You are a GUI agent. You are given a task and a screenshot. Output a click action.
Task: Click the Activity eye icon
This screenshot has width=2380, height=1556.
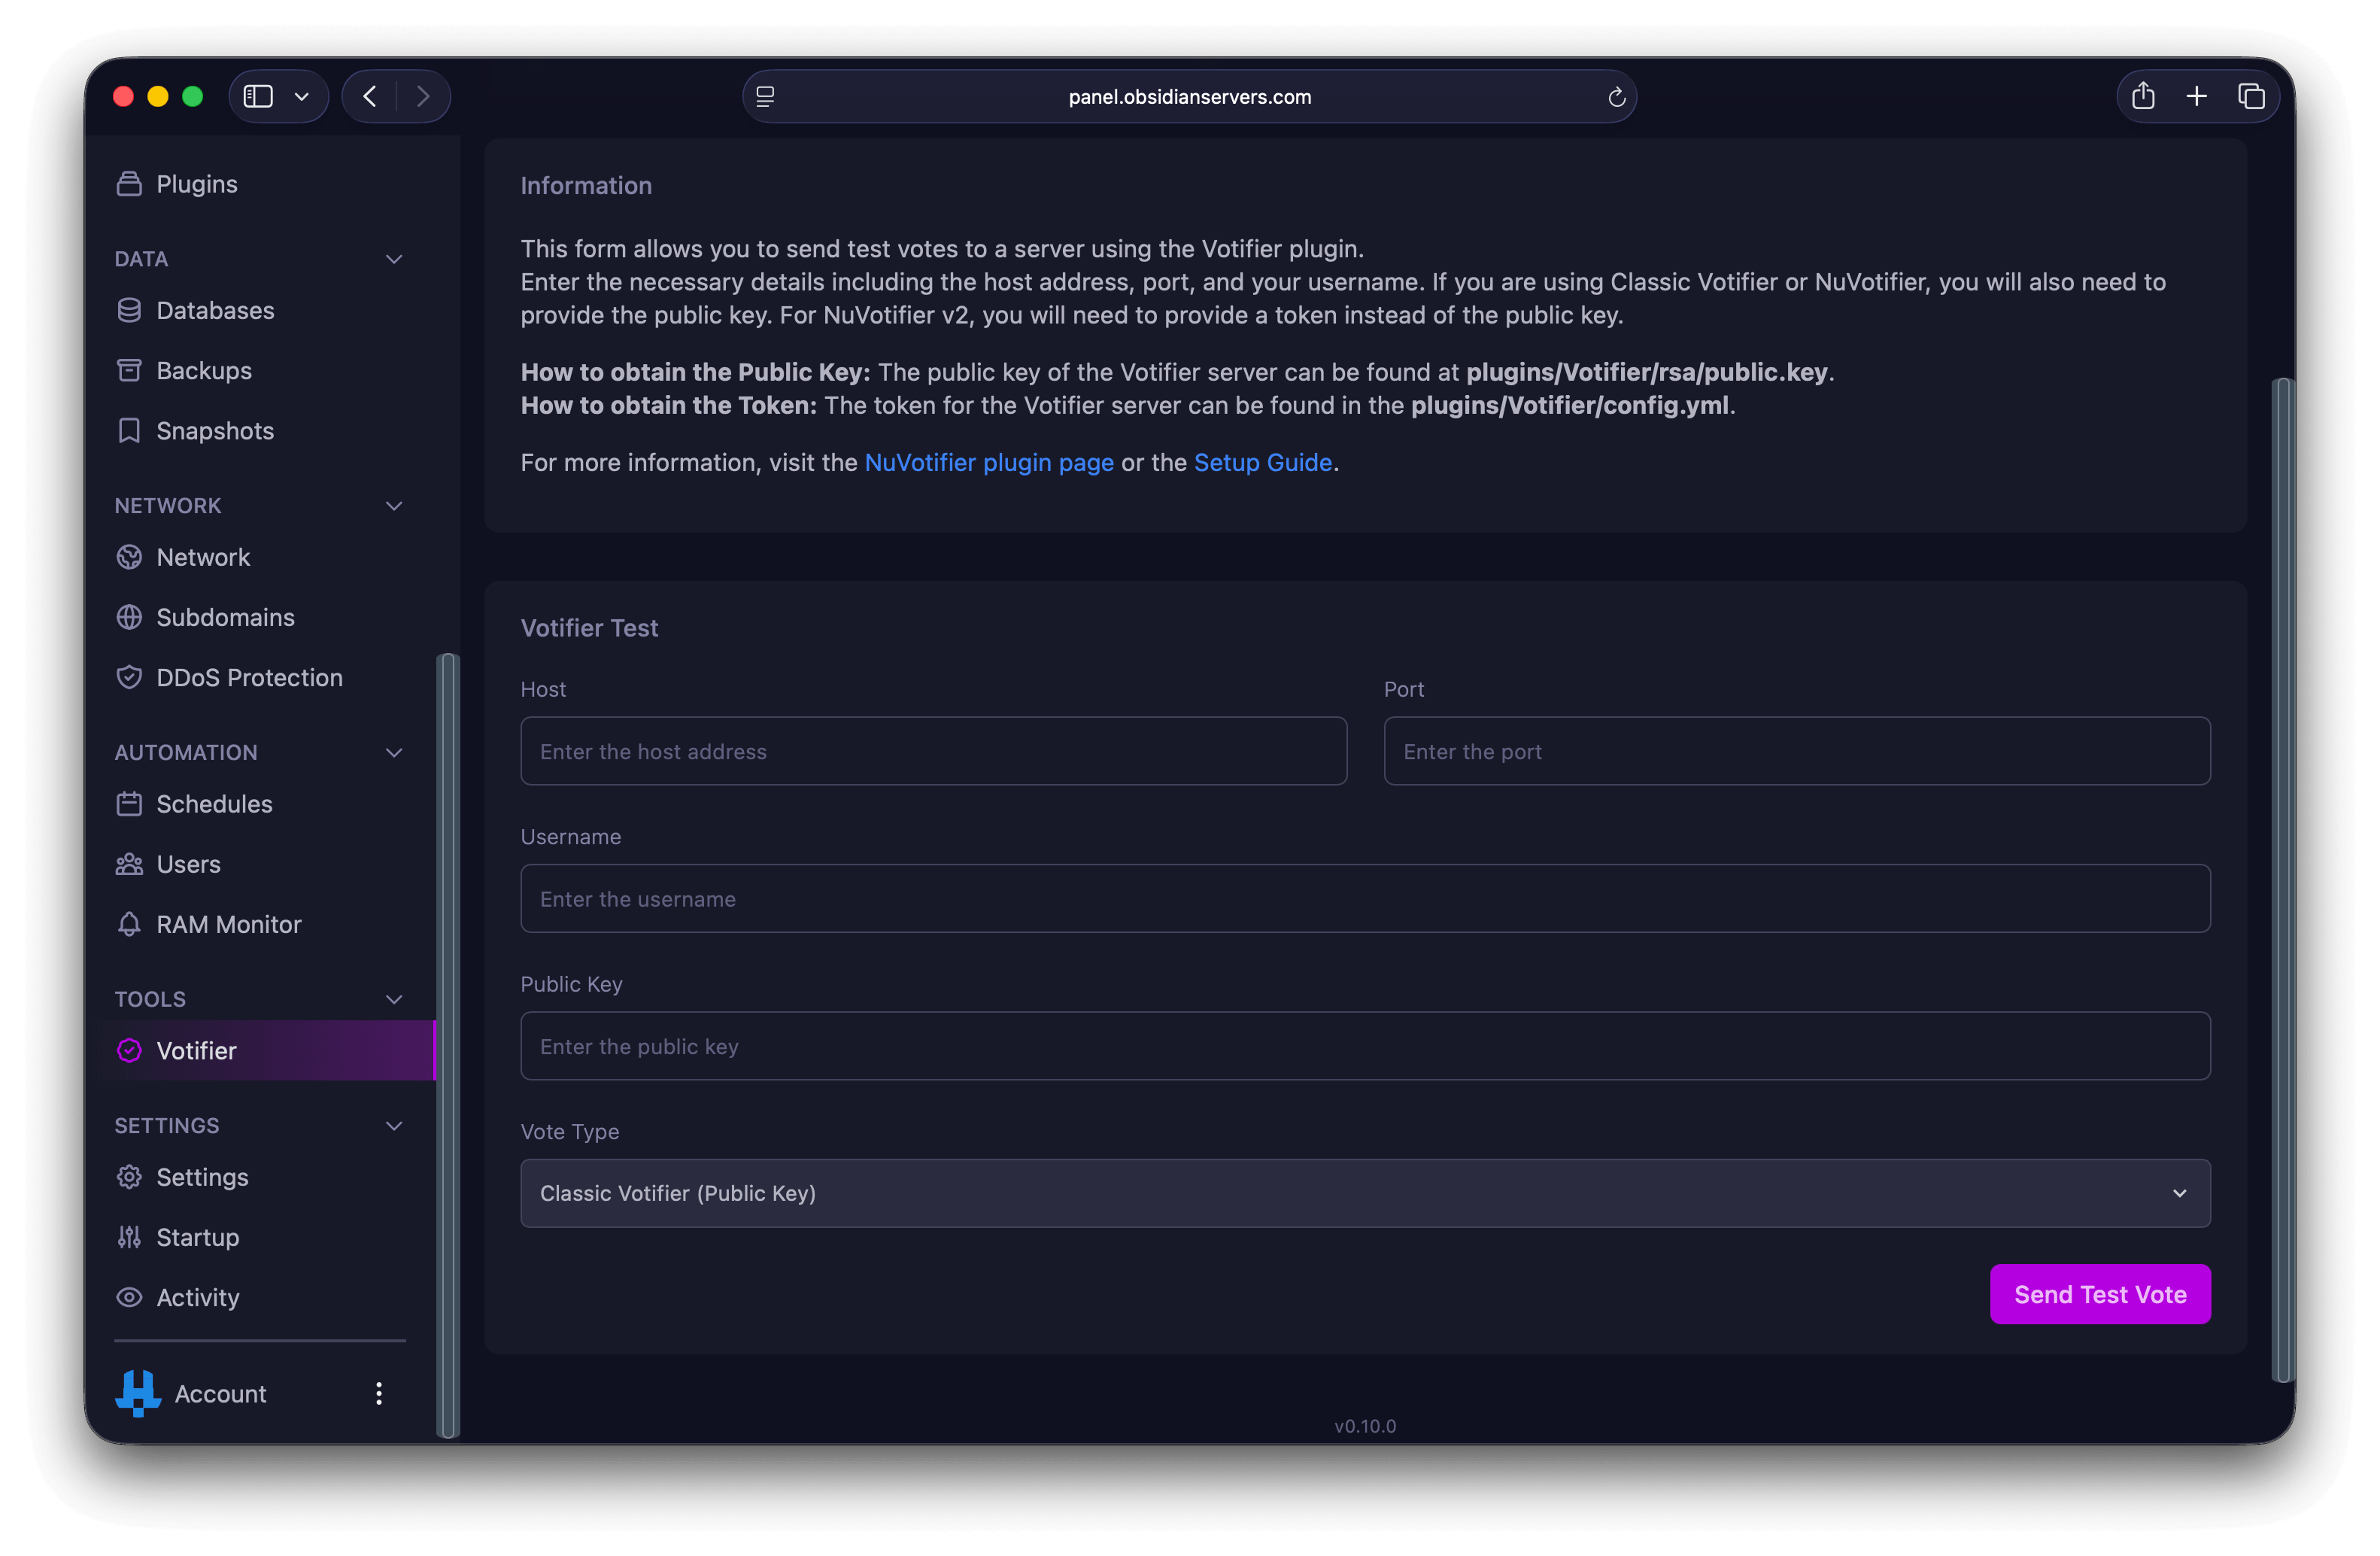click(129, 1297)
